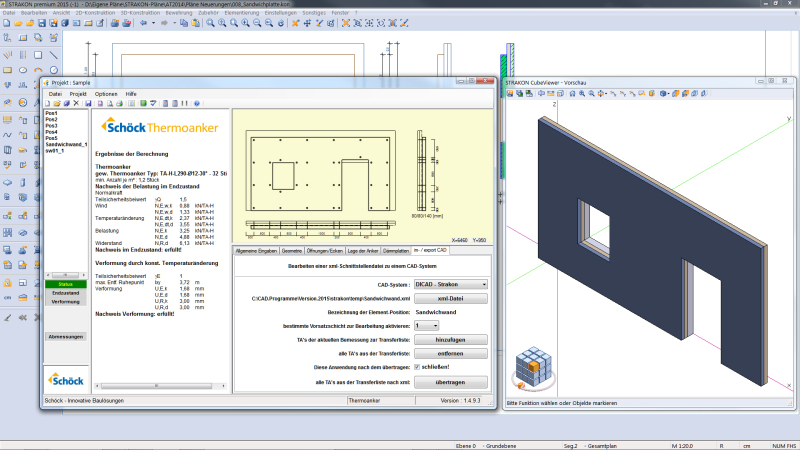
Task: Click the blue undo arrow in STRAKON toolbar
Action: (x=143, y=23)
